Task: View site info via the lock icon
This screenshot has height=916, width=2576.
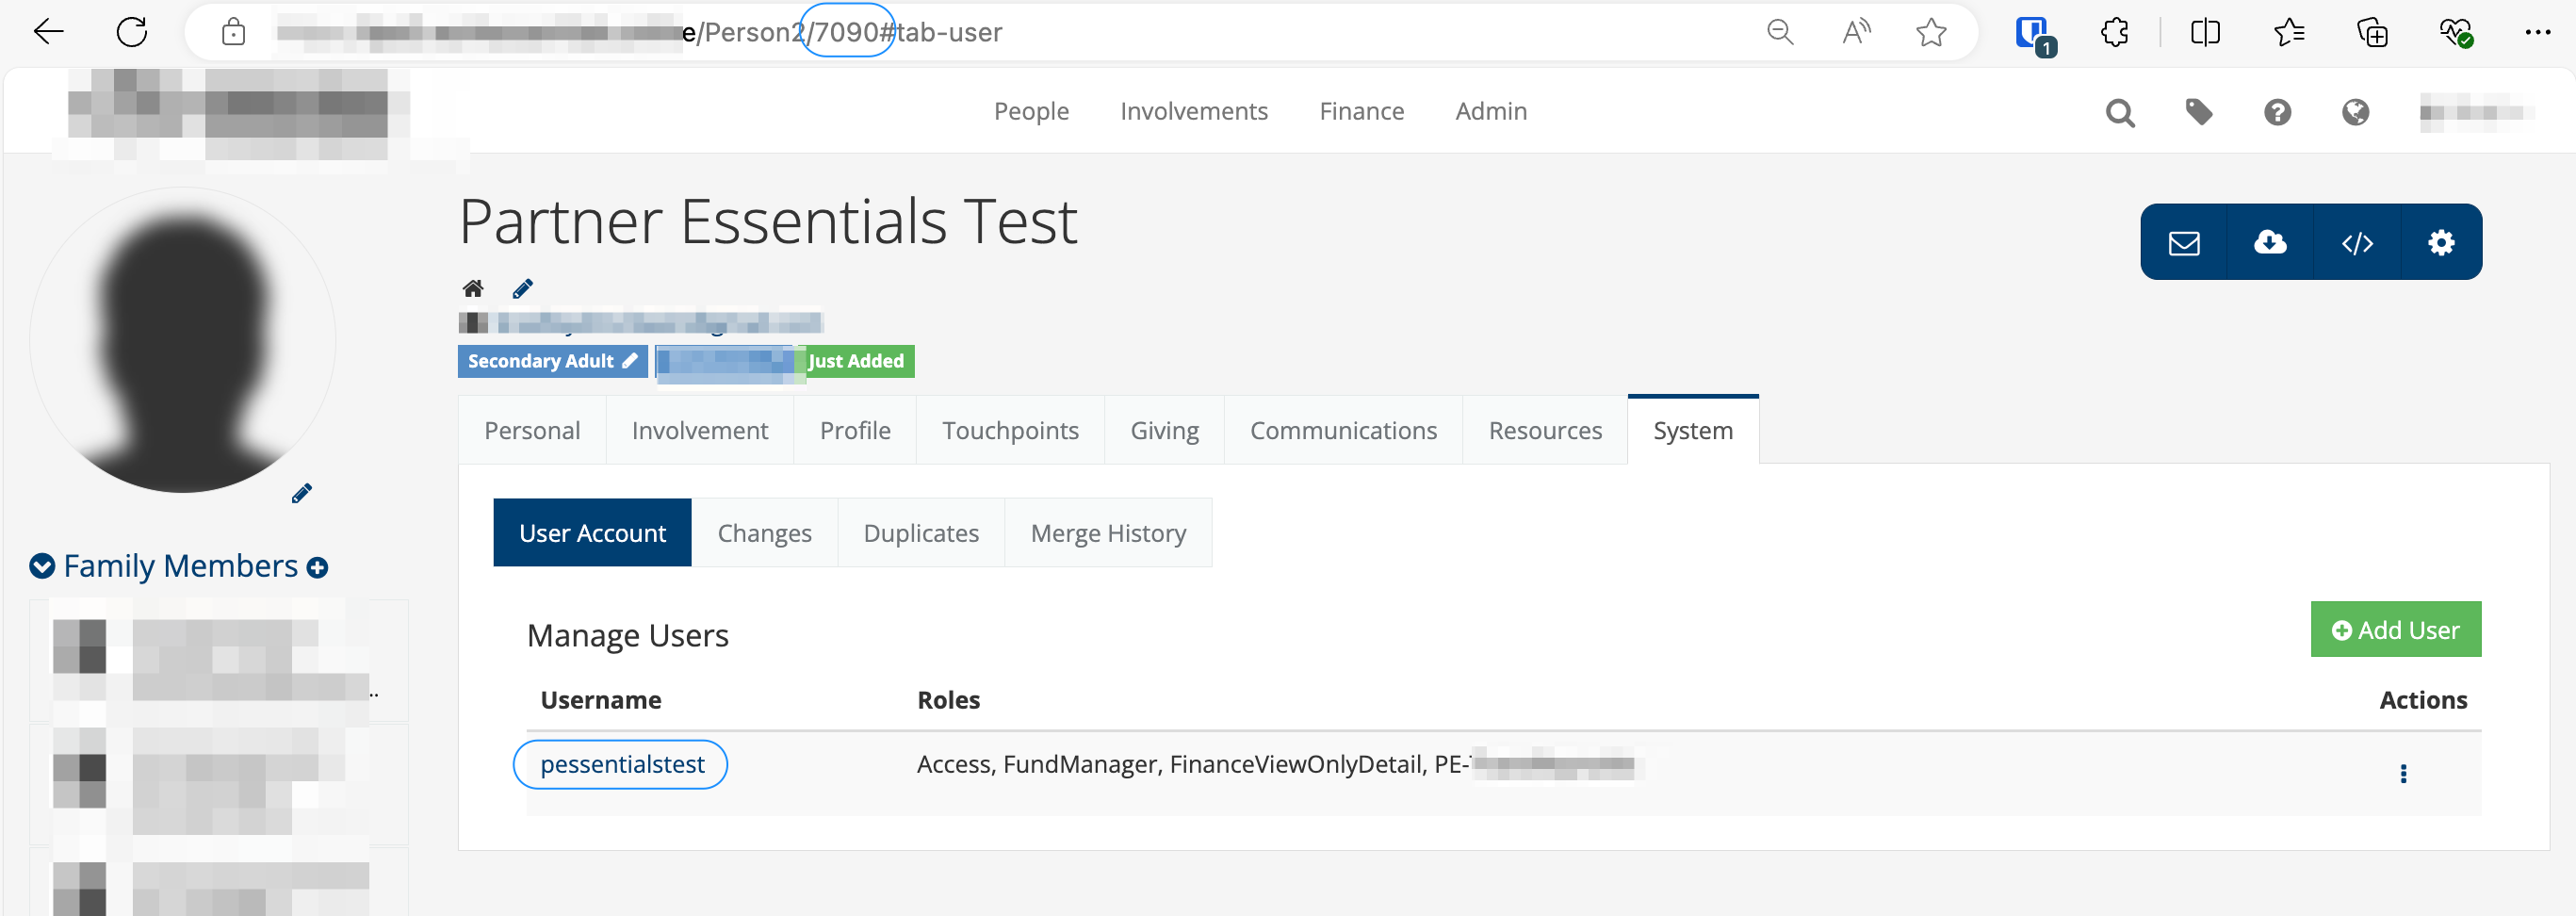Action: click(233, 32)
